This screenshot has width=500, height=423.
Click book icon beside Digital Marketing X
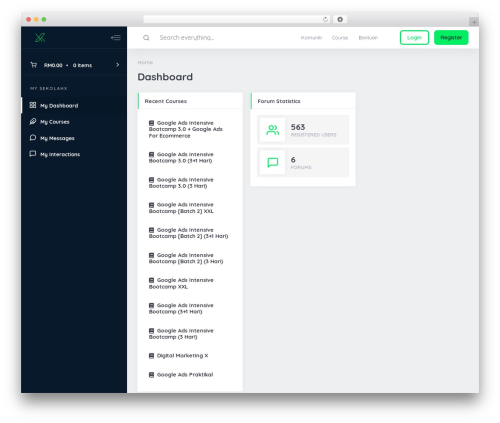(151, 356)
